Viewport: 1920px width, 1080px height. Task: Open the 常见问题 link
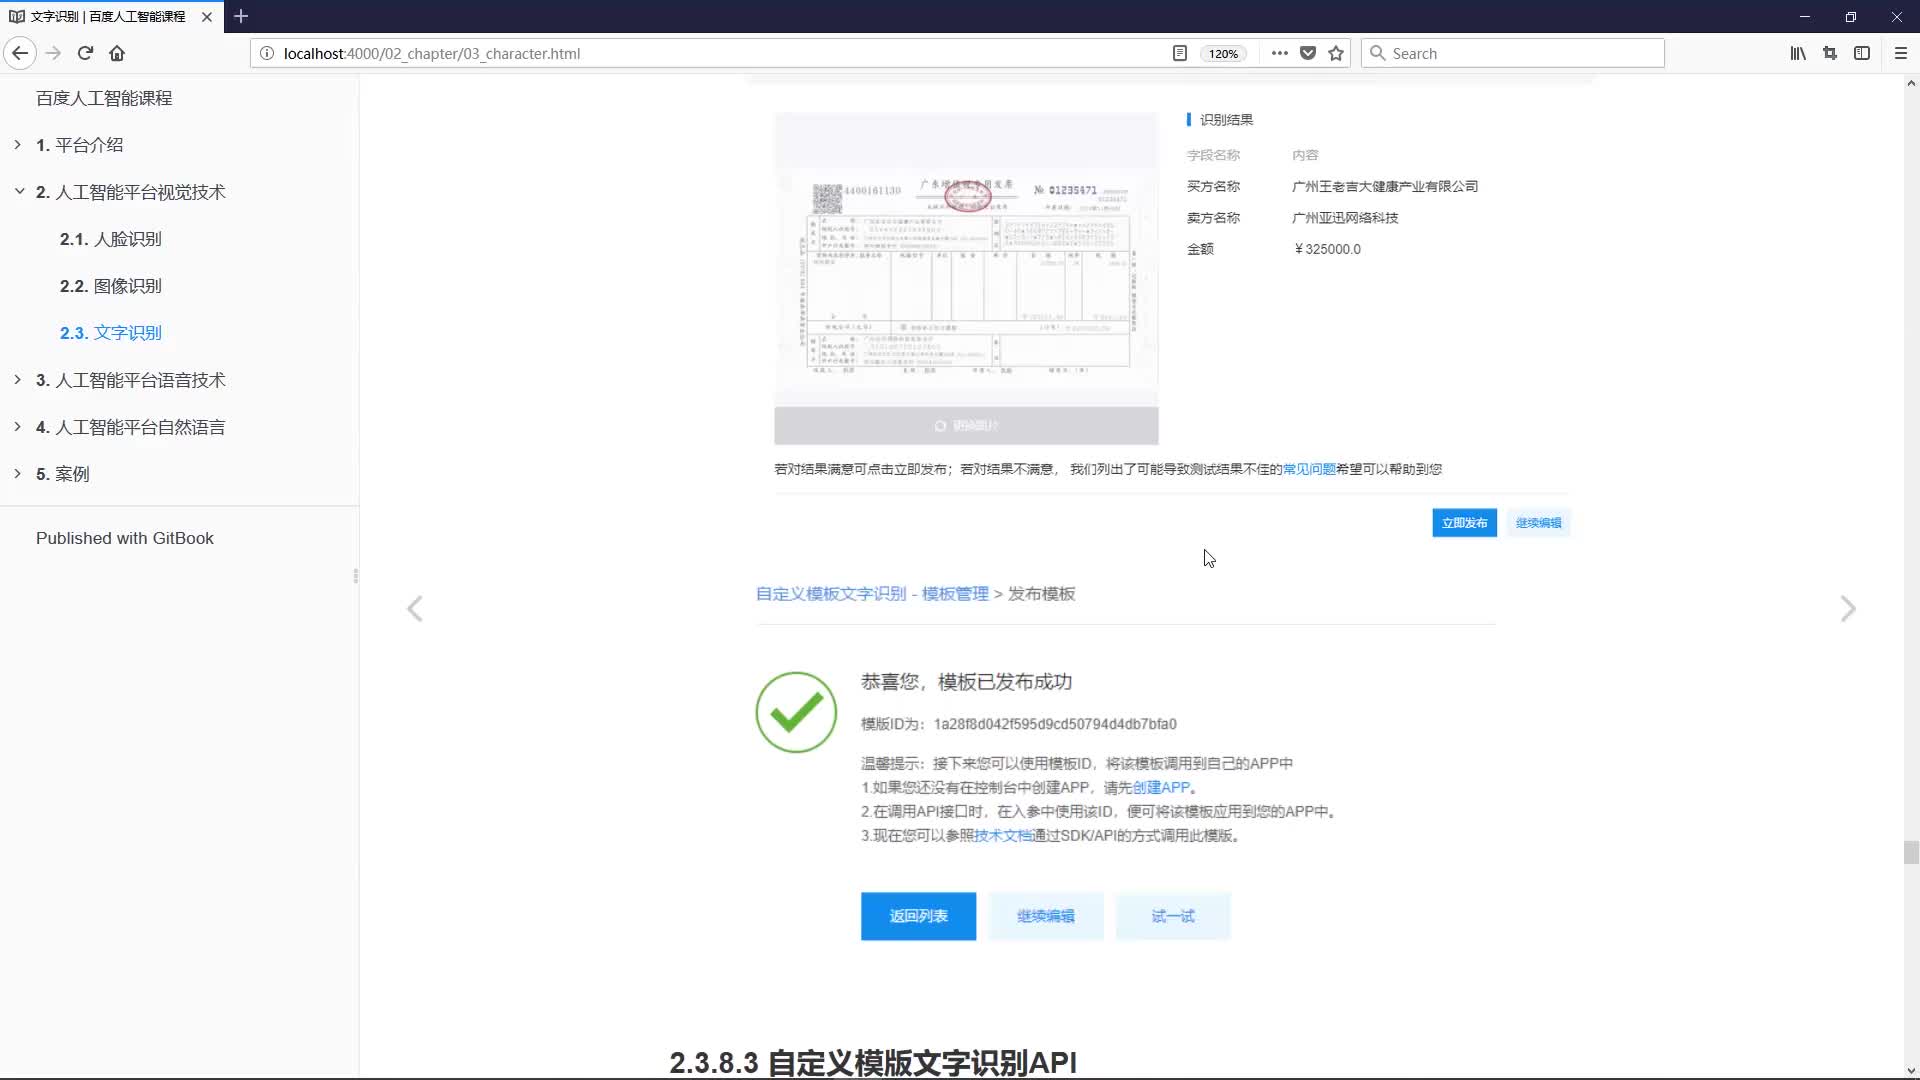[1309, 469]
